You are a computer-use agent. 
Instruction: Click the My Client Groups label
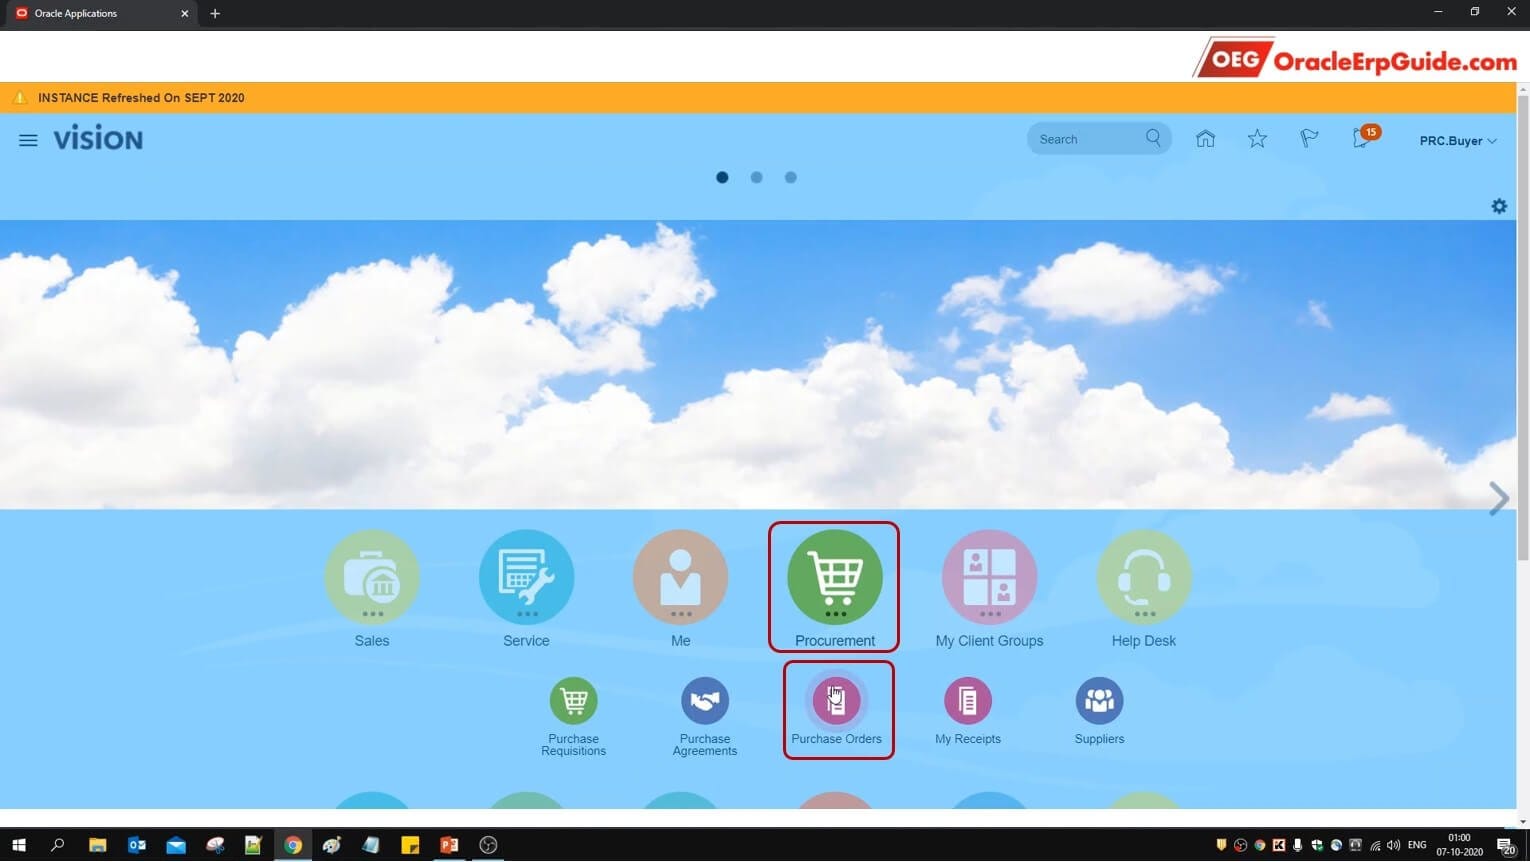(x=989, y=641)
